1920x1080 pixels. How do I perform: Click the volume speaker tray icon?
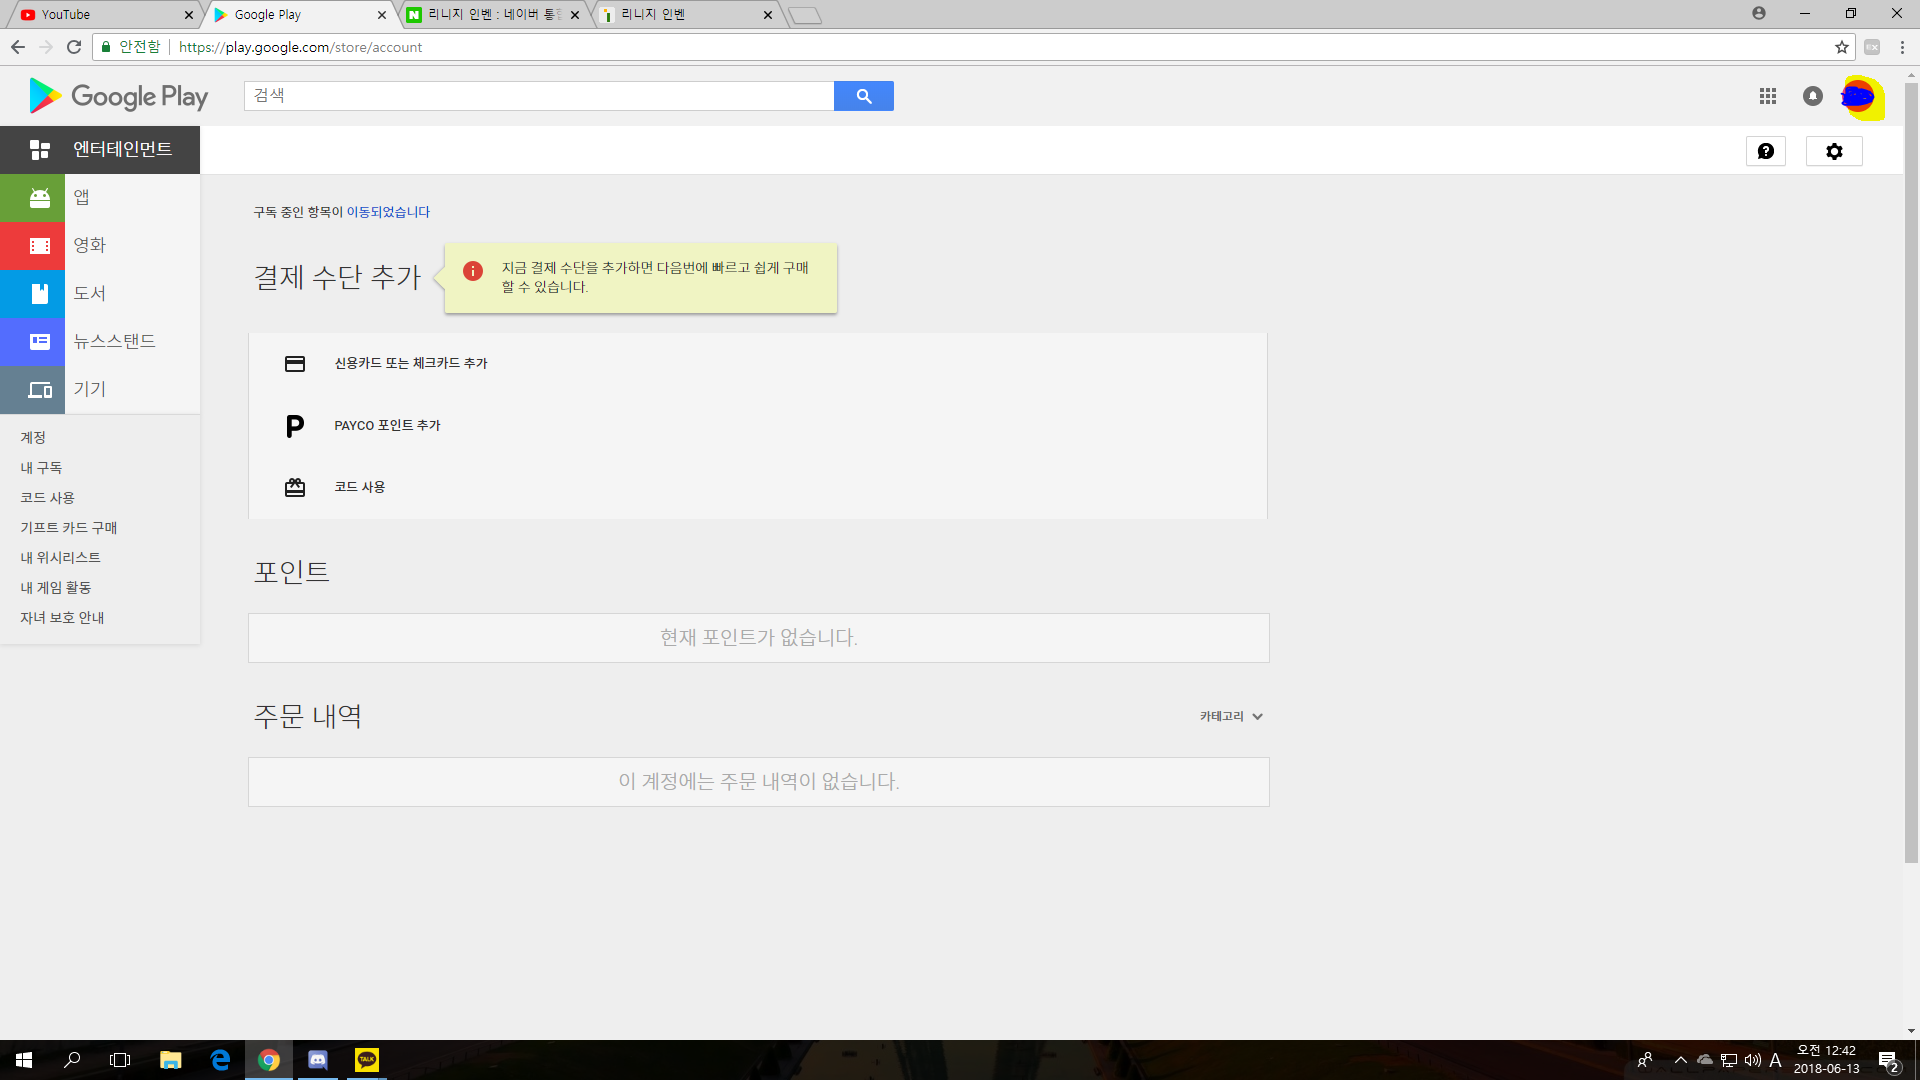click(x=1752, y=1060)
